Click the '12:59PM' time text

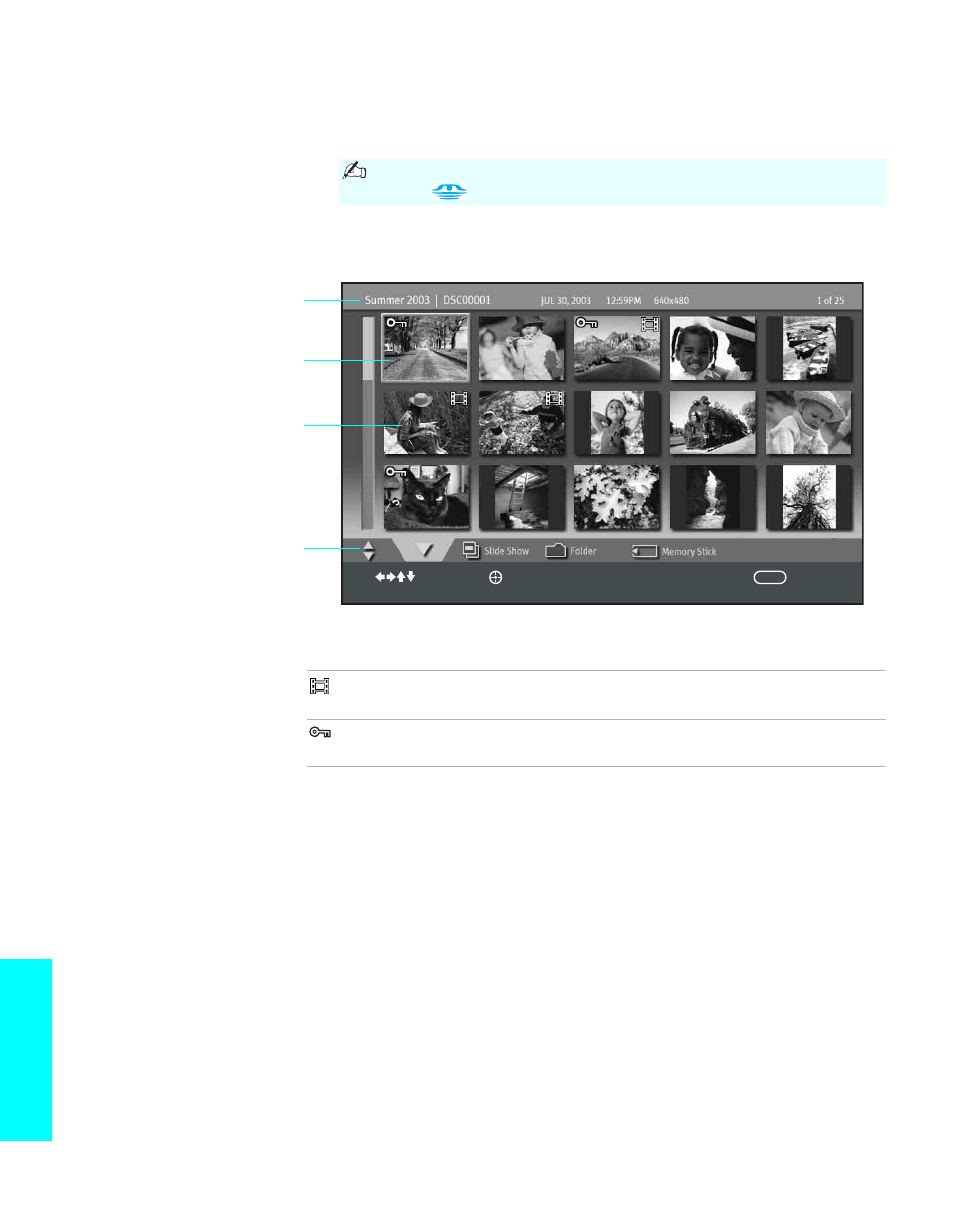click(x=622, y=300)
